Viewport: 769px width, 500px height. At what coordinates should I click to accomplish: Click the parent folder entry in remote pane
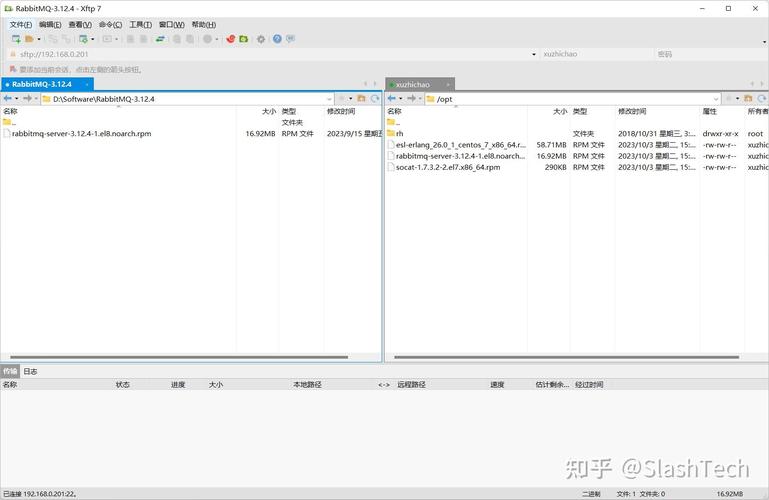click(x=393, y=122)
